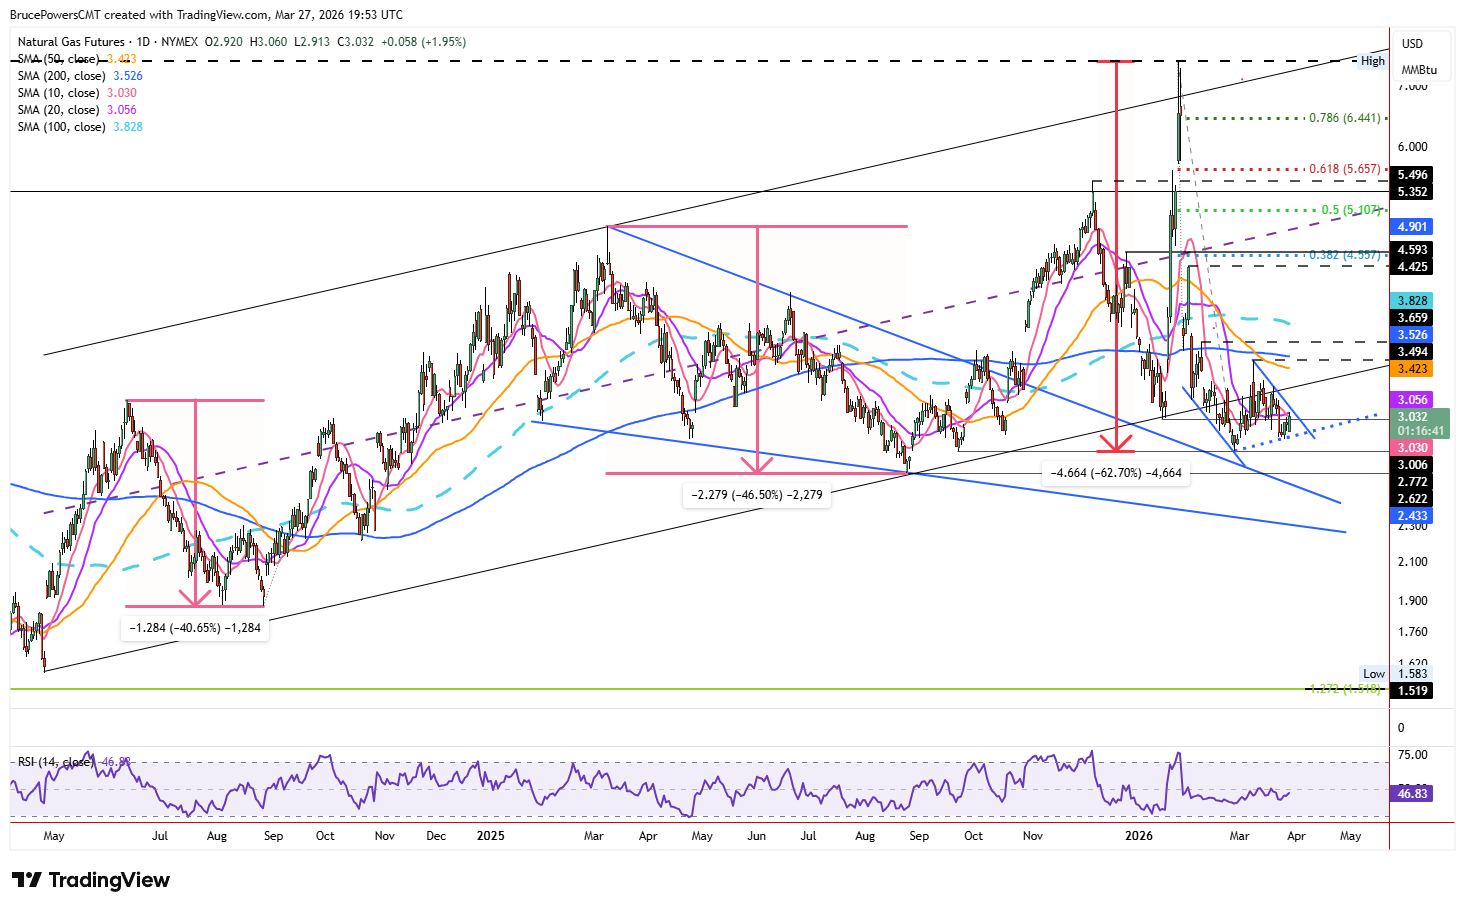Click the 46.83 RSI value label
The width and height of the screenshot is (1465, 910).
(1412, 793)
